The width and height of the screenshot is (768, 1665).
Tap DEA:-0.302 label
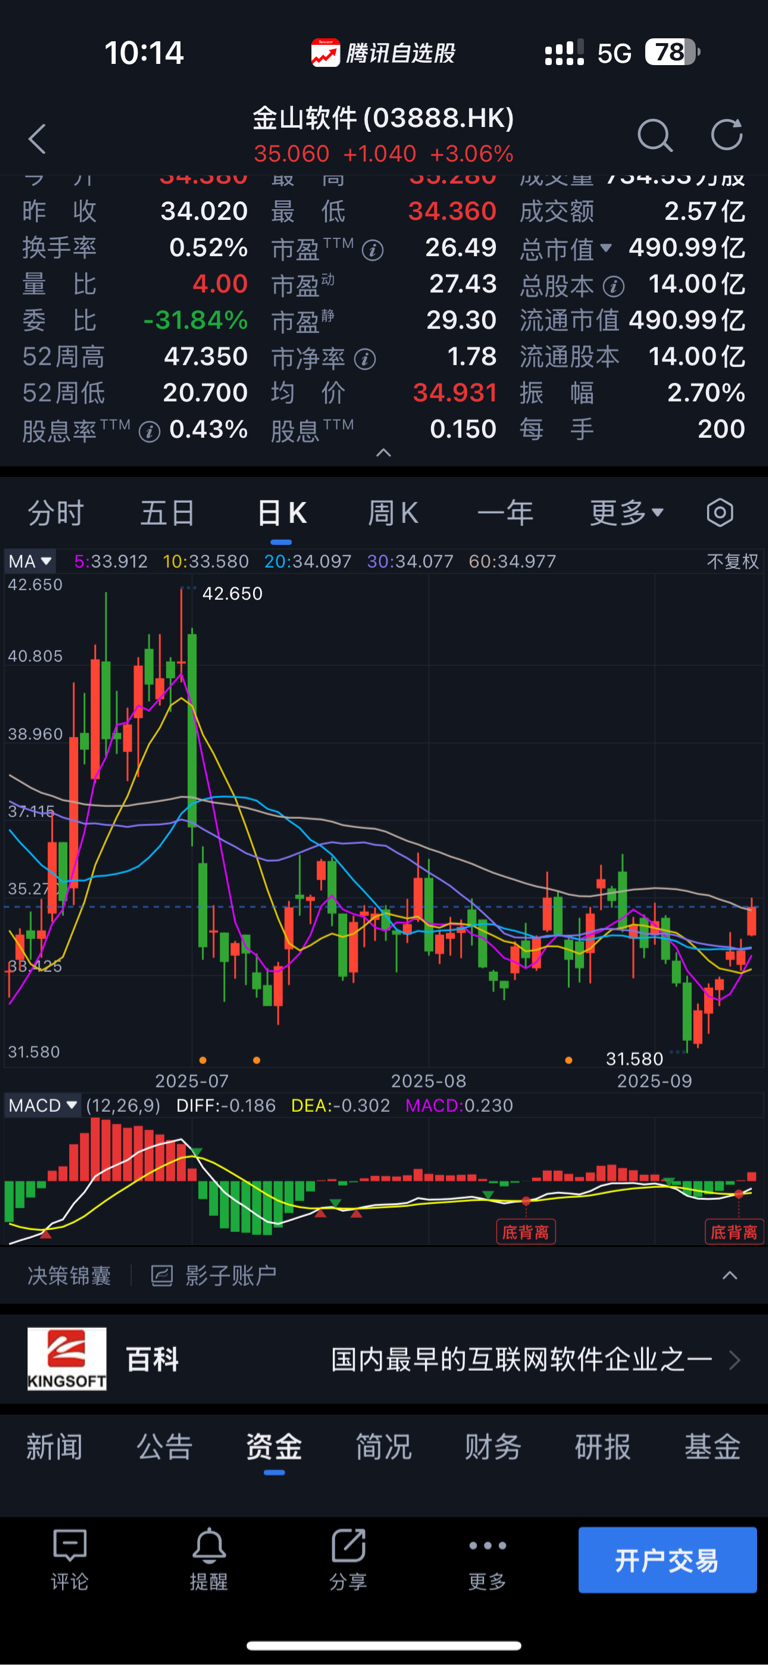(340, 1106)
